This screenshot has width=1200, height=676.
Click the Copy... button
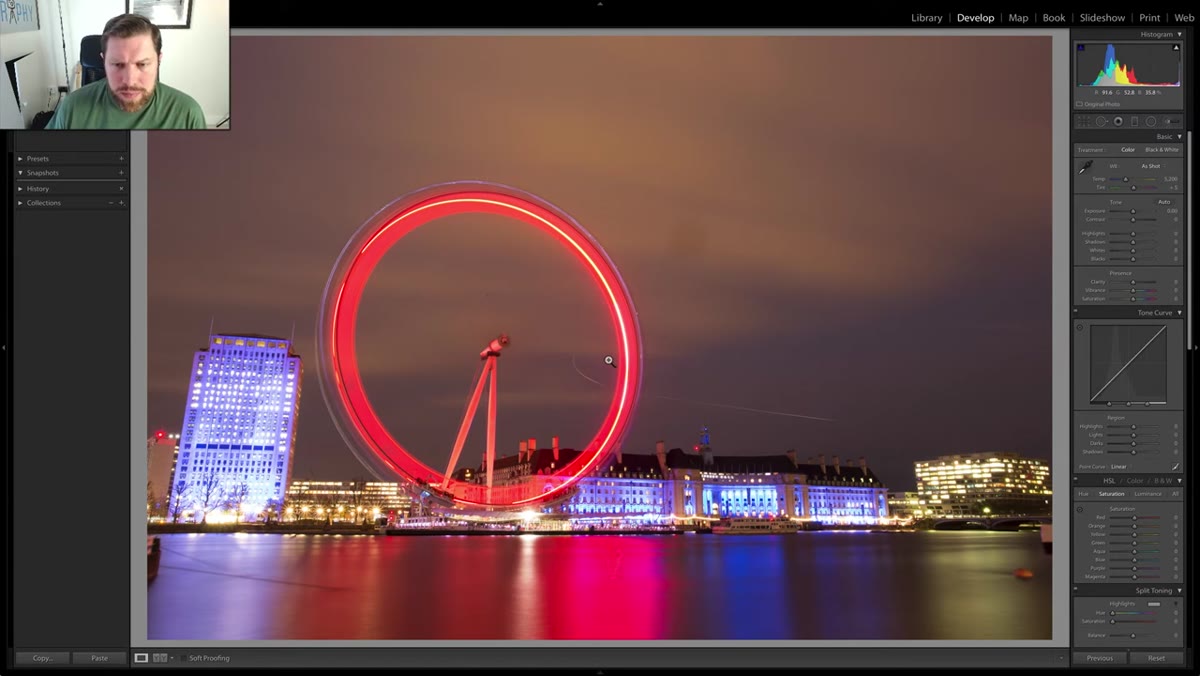coord(42,658)
